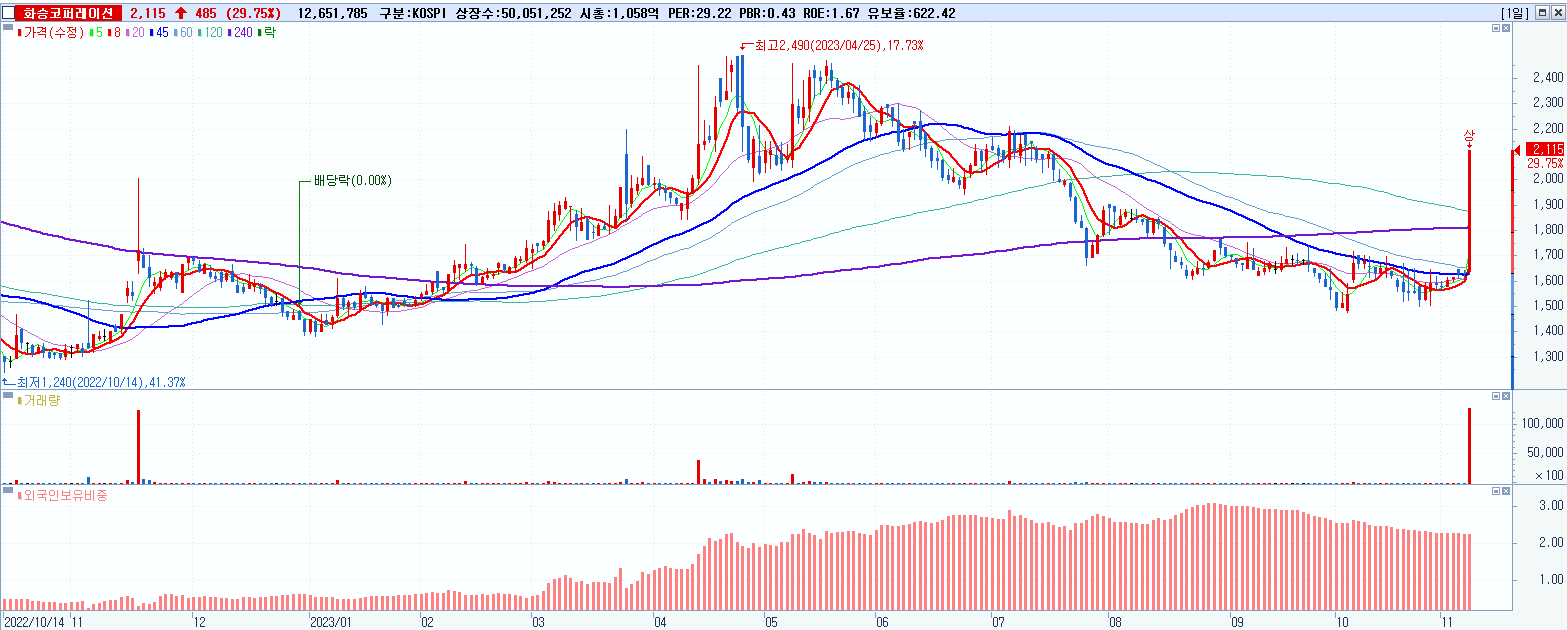Click the 2023/01 label on time axis
The height and width of the screenshot is (630, 1567).
click(331, 620)
